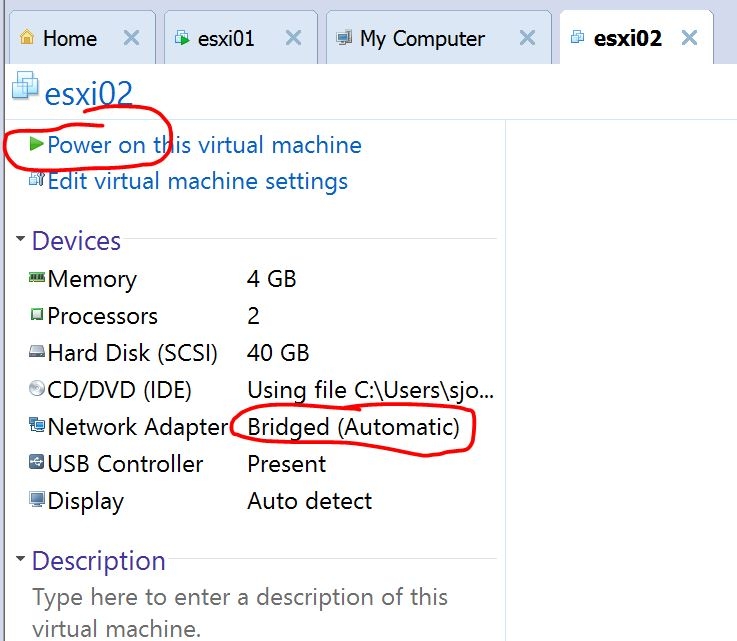Collapse the Description section
The image size is (737, 641).
[20, 559]
